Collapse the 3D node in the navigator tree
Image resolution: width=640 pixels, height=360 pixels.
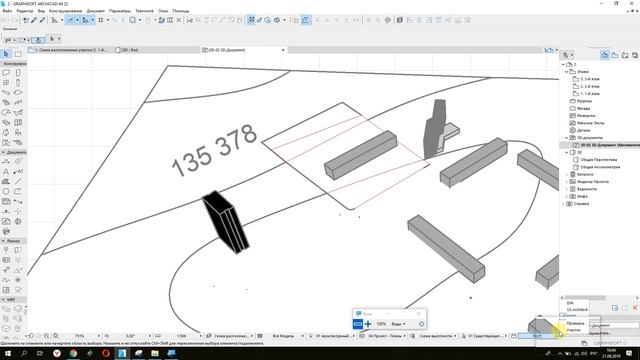tap(567, 152)
